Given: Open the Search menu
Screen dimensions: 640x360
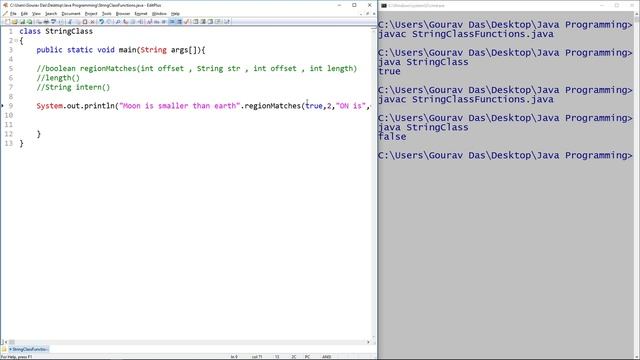Looking at the screenshot, I should point(51,14).
